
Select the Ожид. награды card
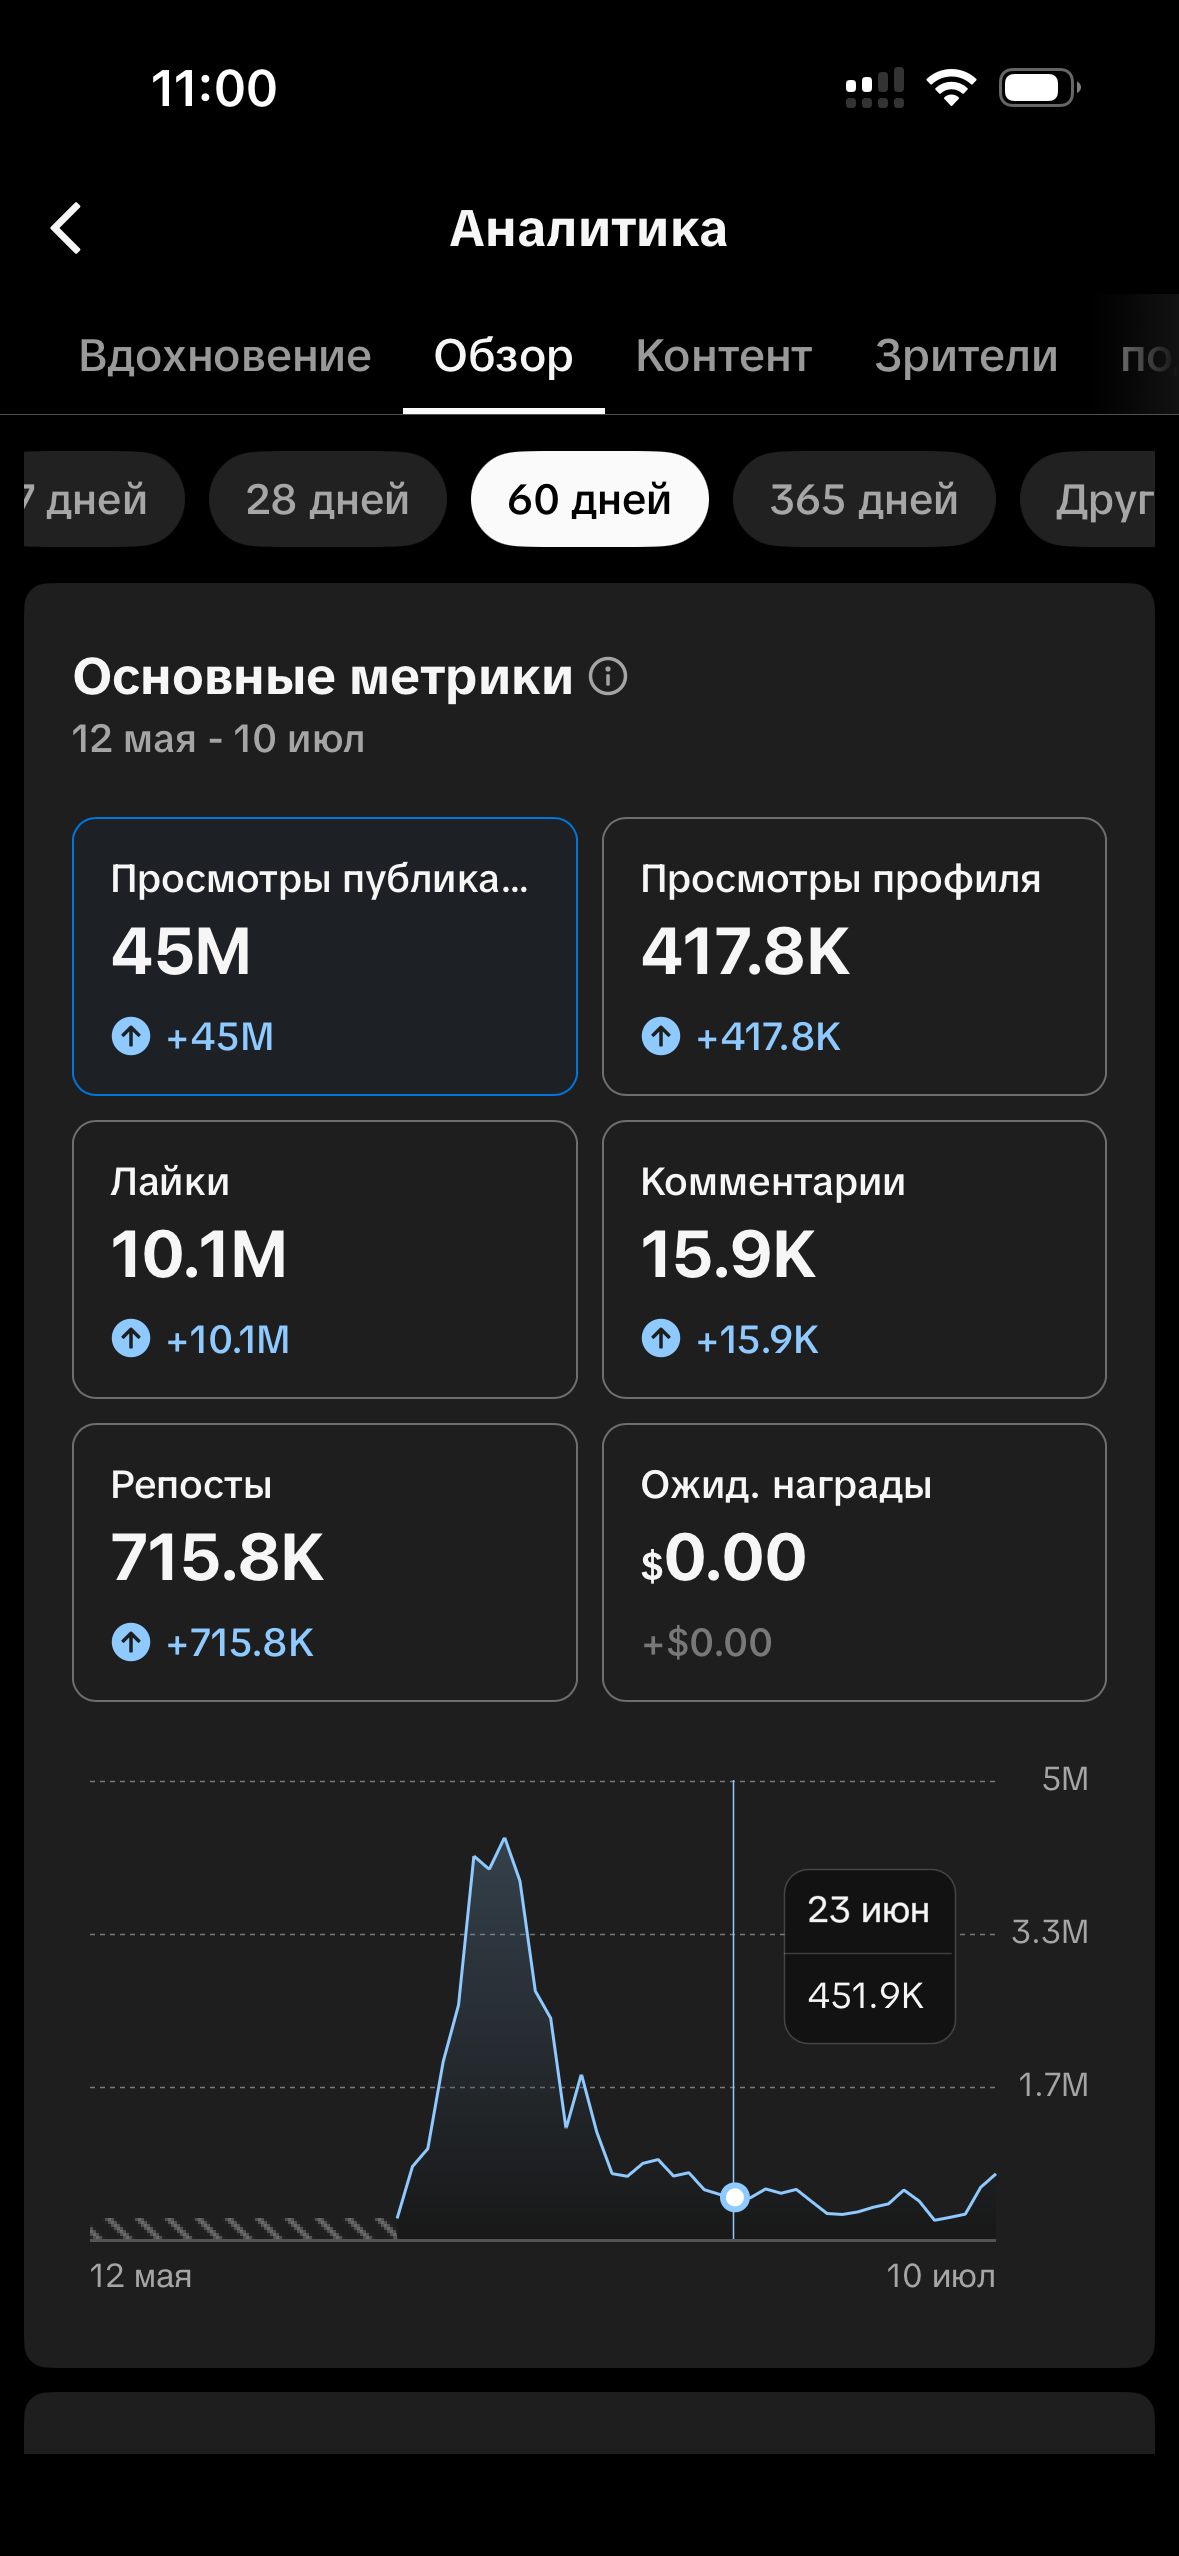[x=854, y=1562]
